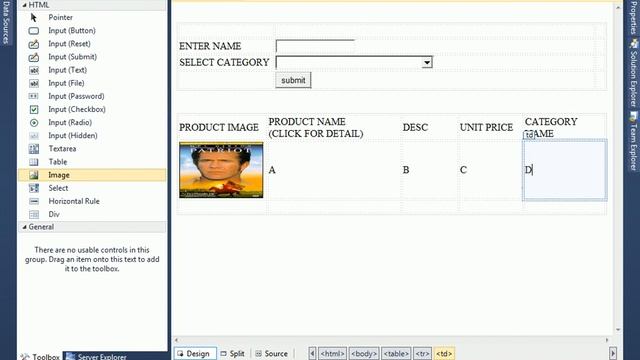Pick the Input (Password) toolbox icon

(x=34, y=96)
